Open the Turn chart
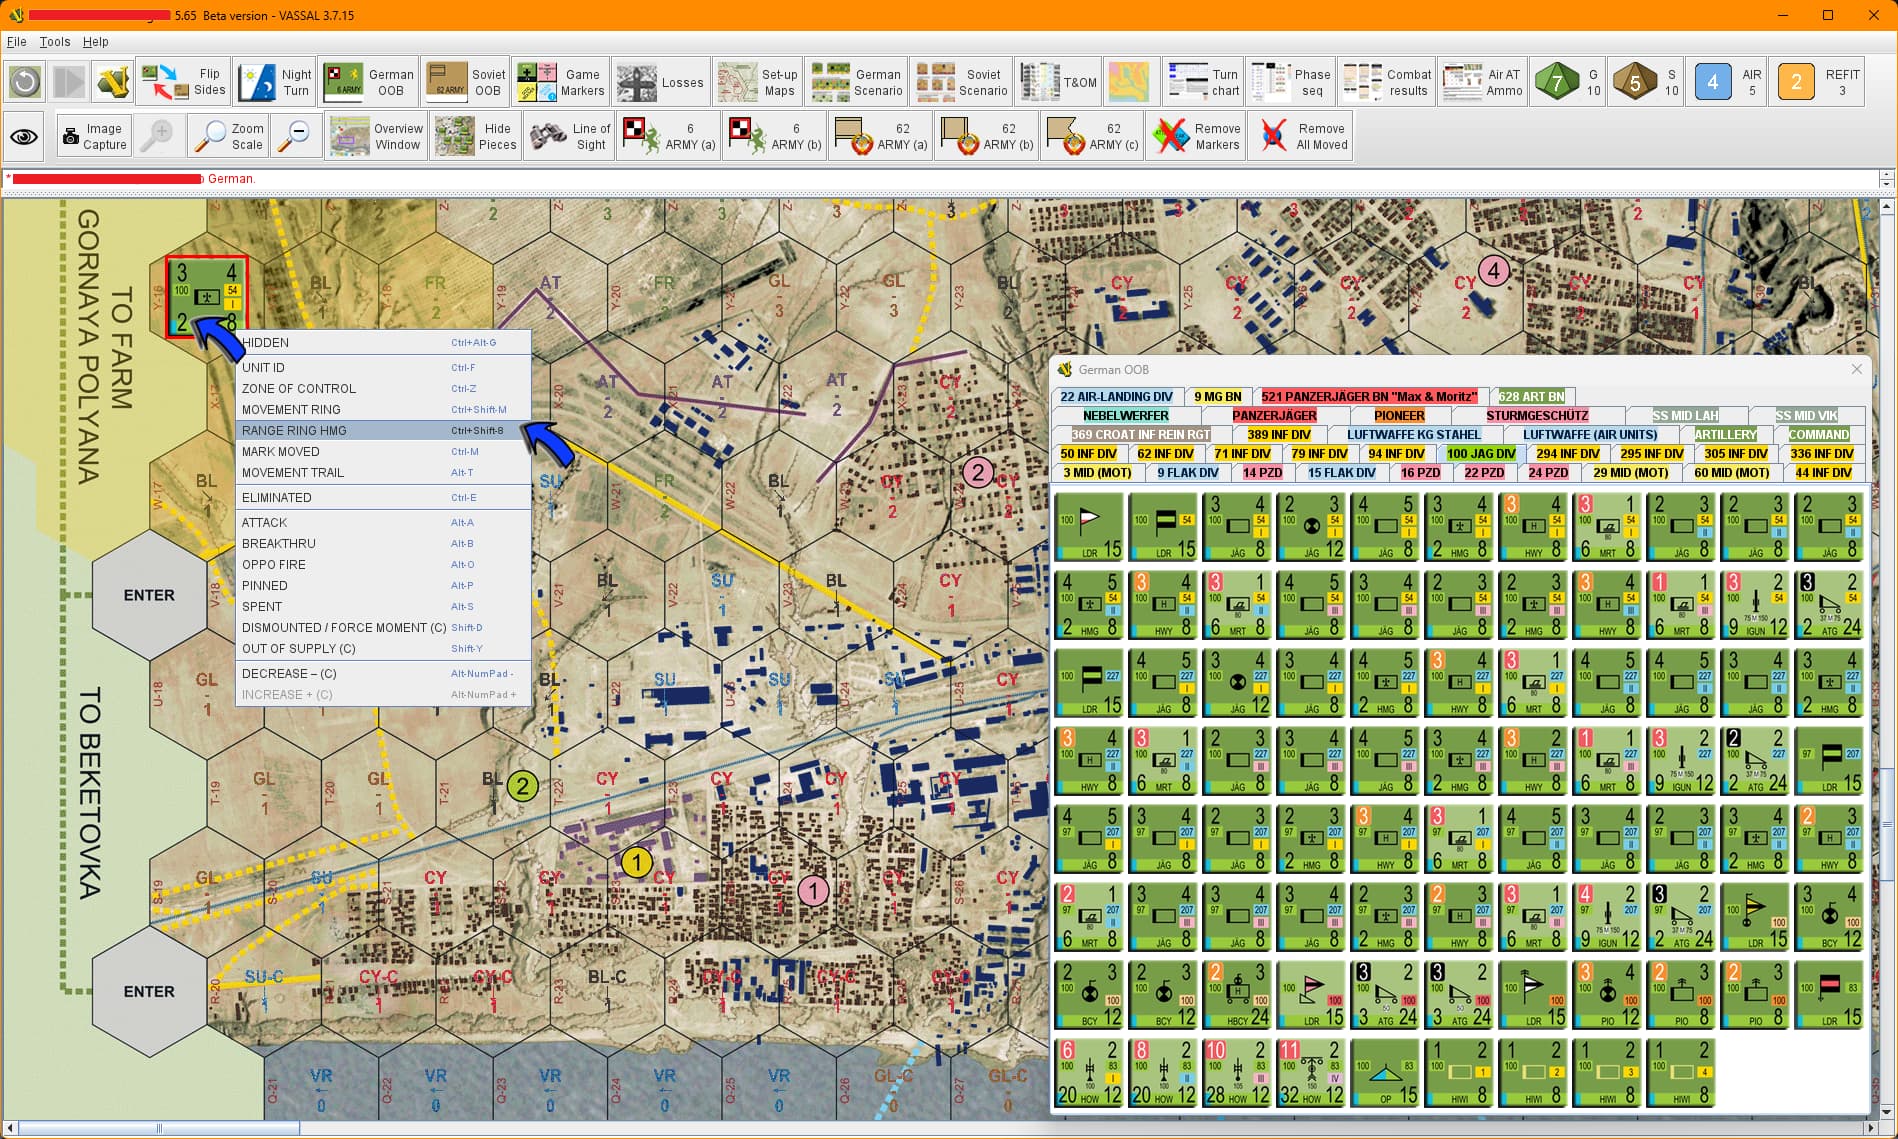This screenshot has width=1898, height=1139. click(1204, 82)
